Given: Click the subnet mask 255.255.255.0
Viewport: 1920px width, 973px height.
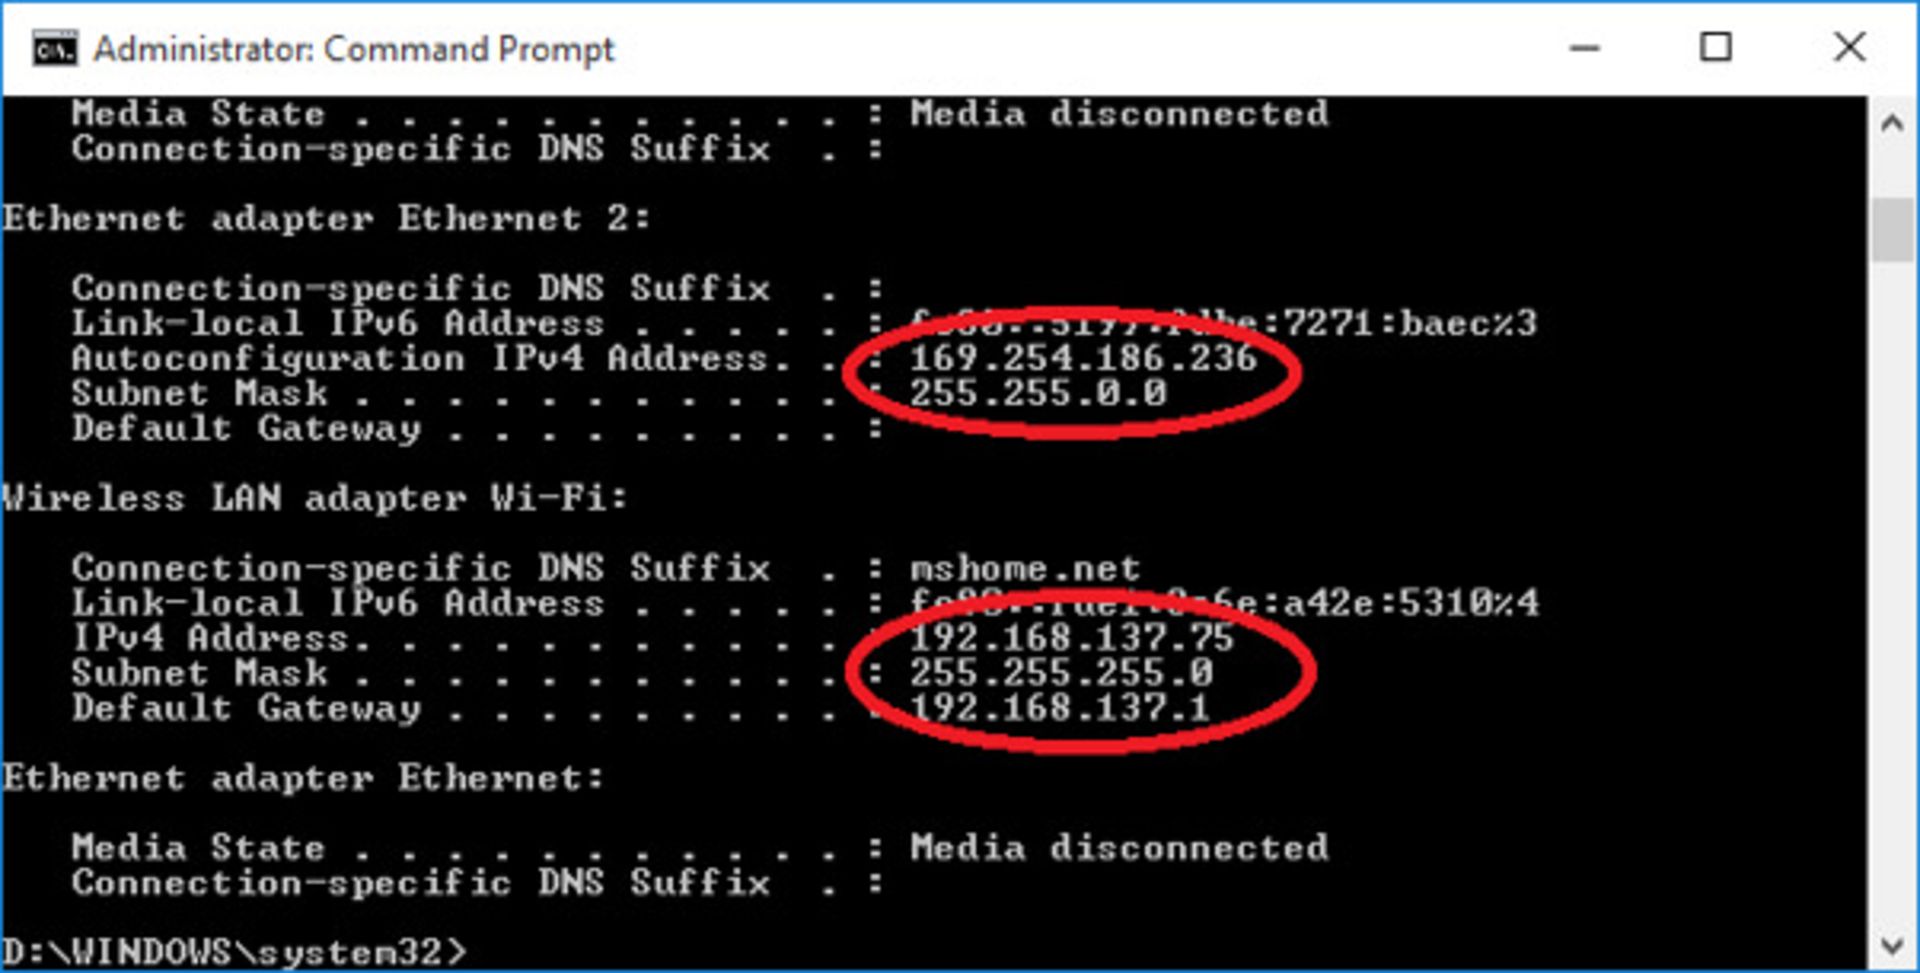Looking at the screenshot, I should pyautogui.click(x=1061, y=673).
